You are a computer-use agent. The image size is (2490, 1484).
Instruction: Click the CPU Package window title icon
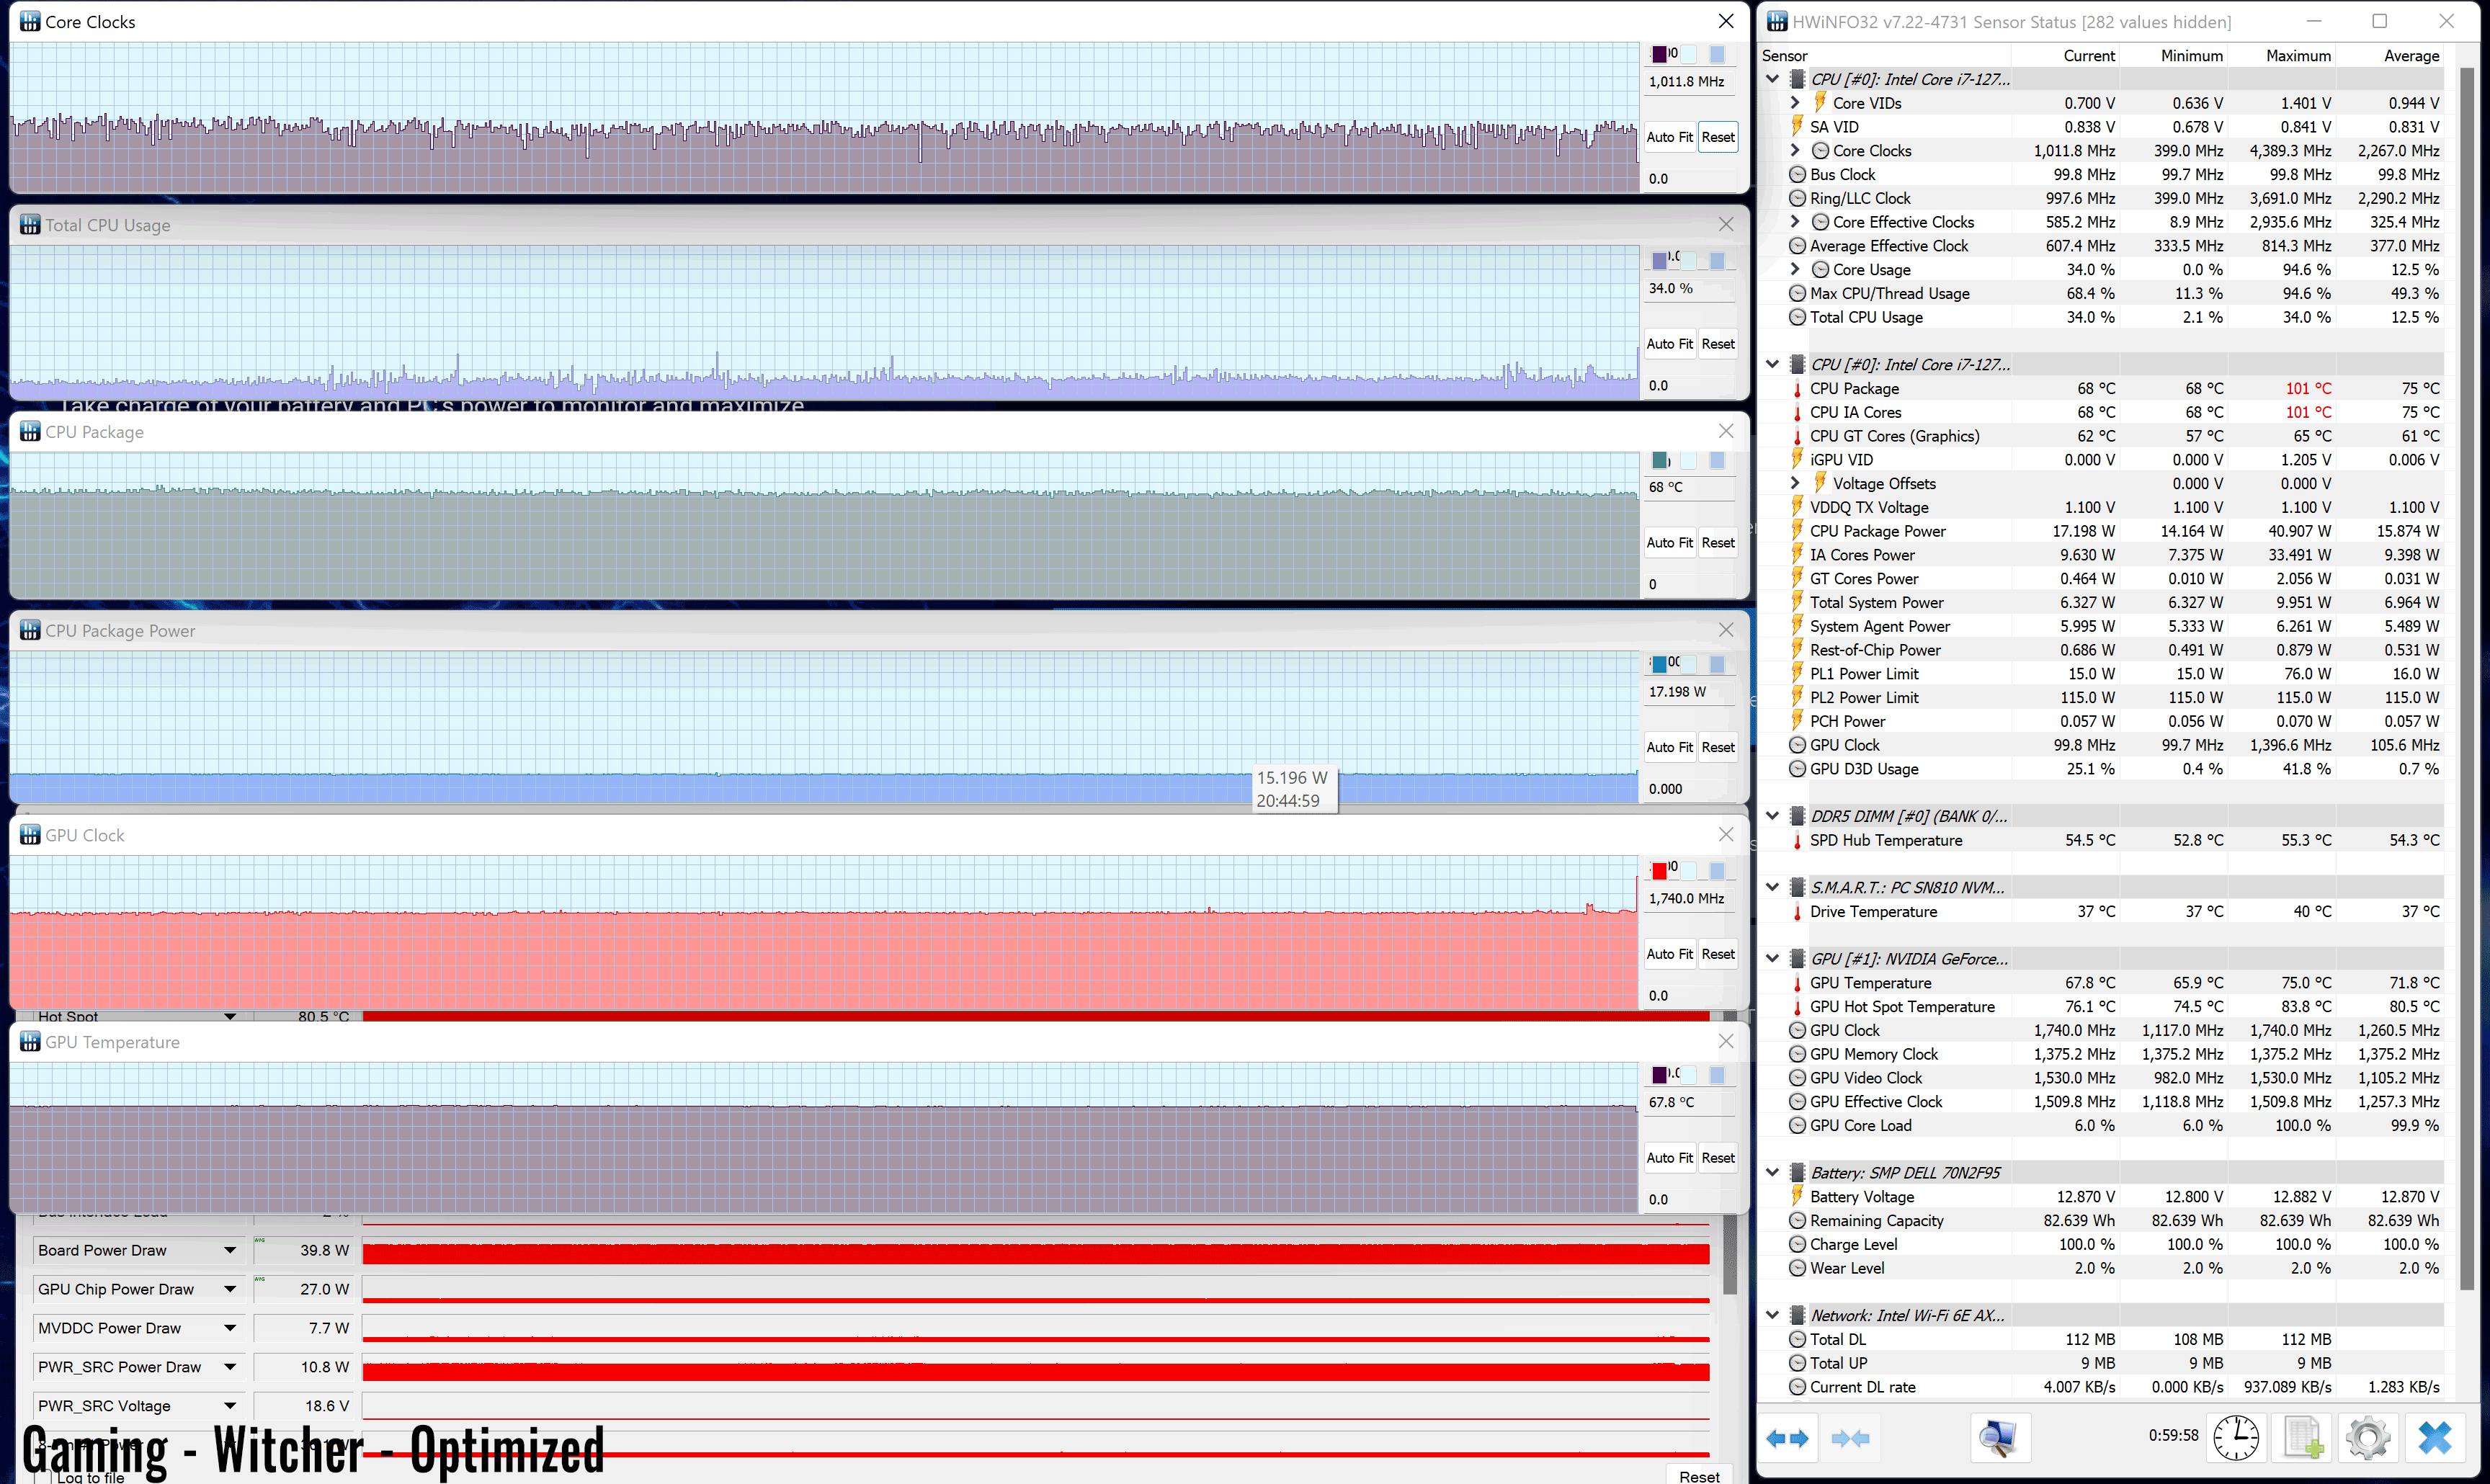tap(30, 432)
